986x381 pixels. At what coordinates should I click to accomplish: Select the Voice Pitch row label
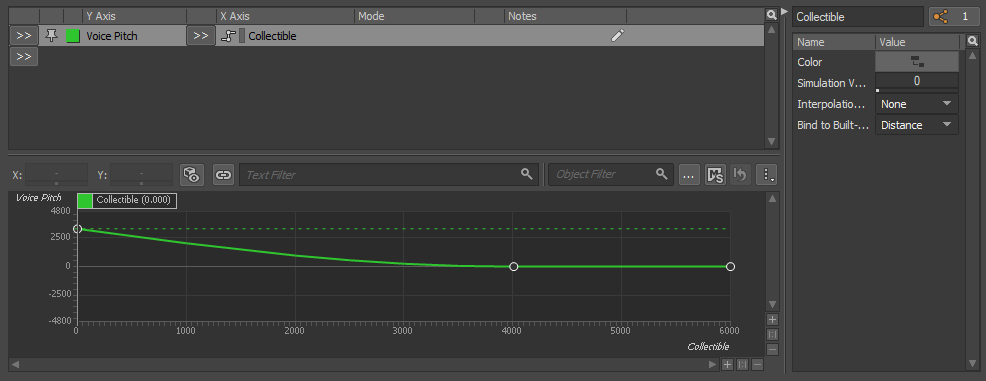(x=112, y=36)
